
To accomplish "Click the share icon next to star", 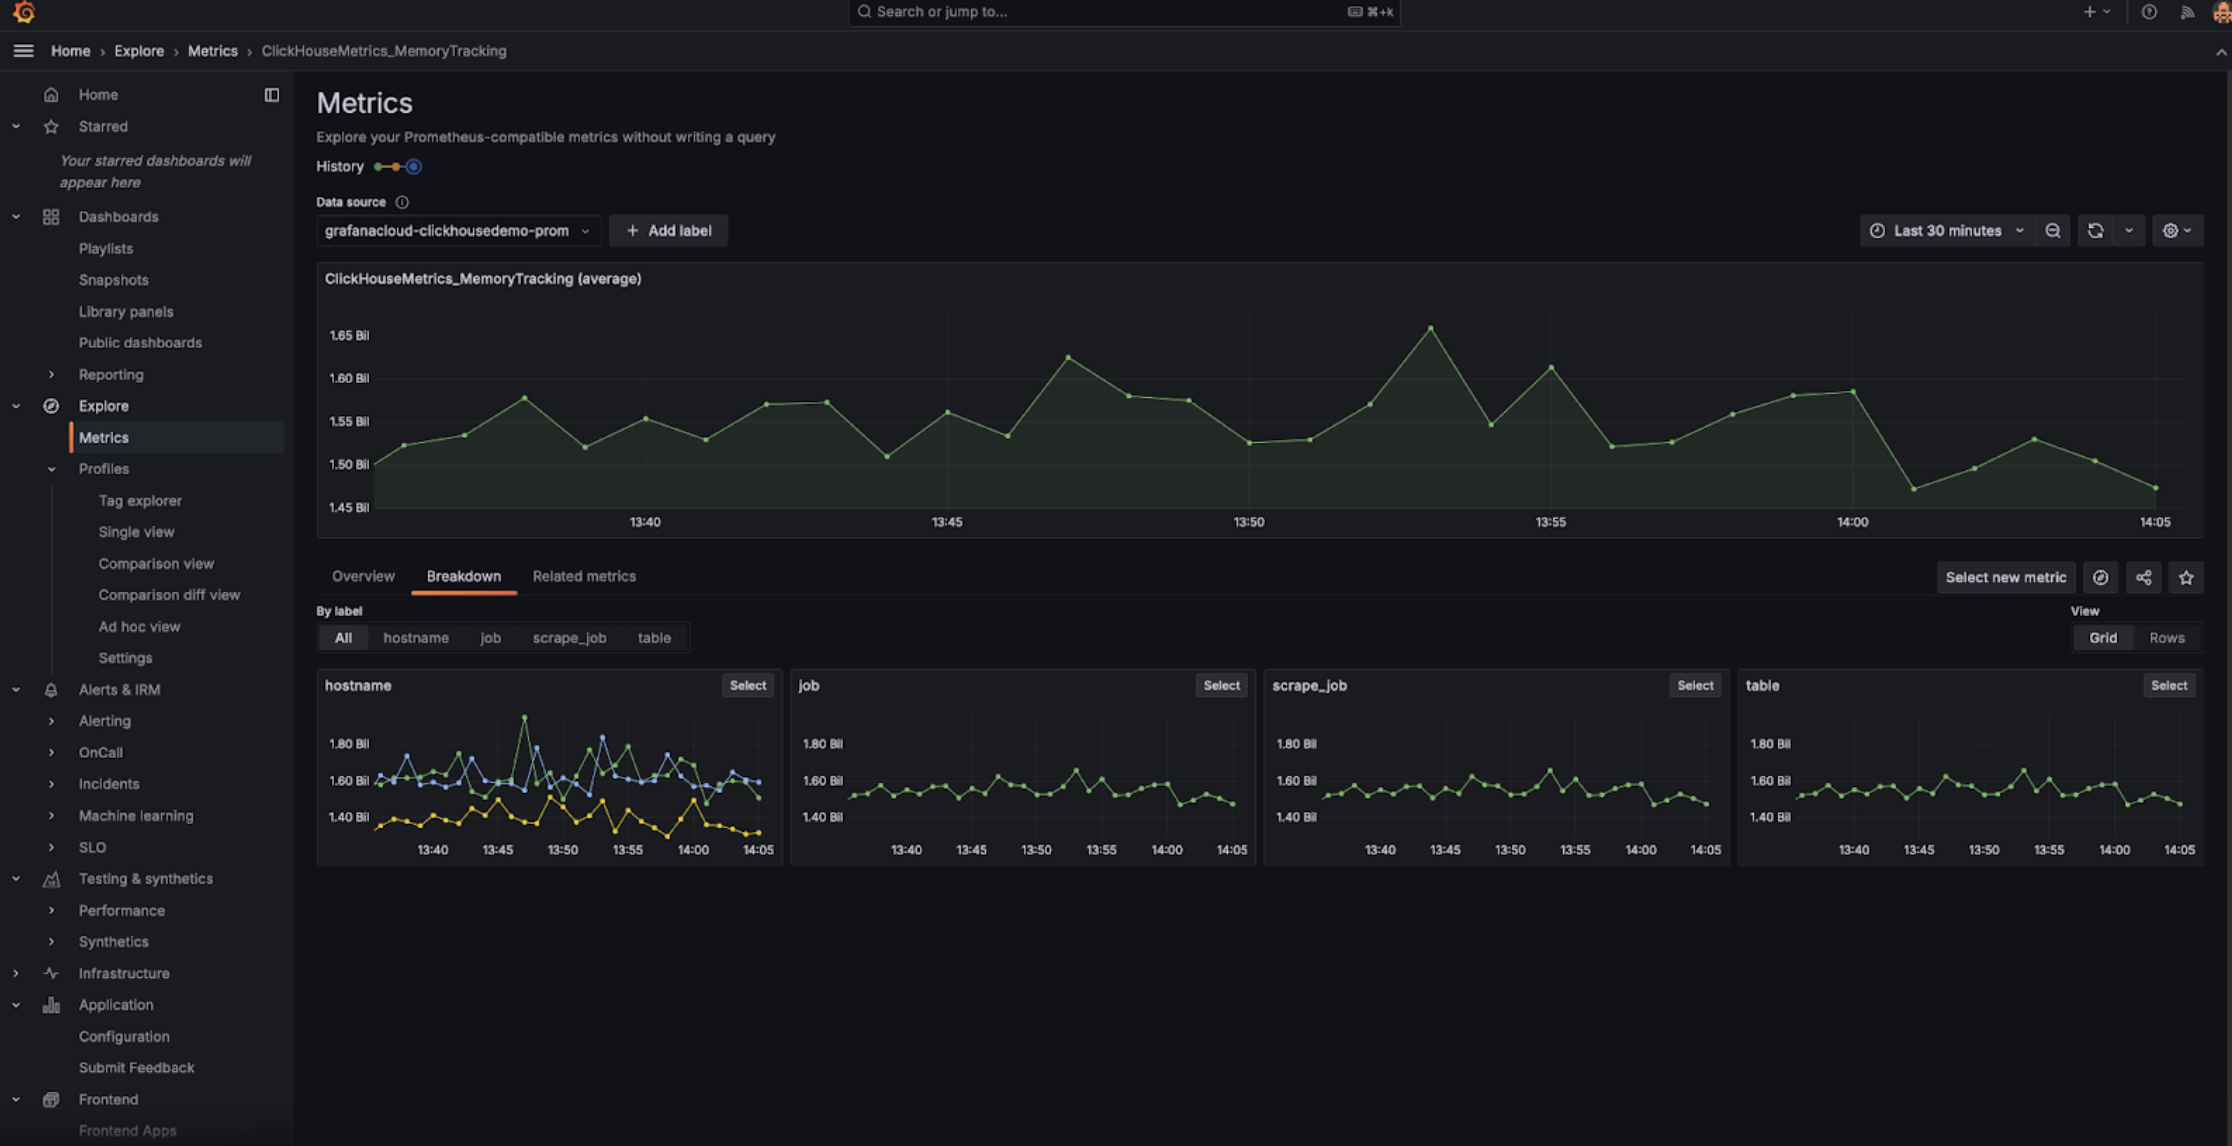I will point(2144,576).
